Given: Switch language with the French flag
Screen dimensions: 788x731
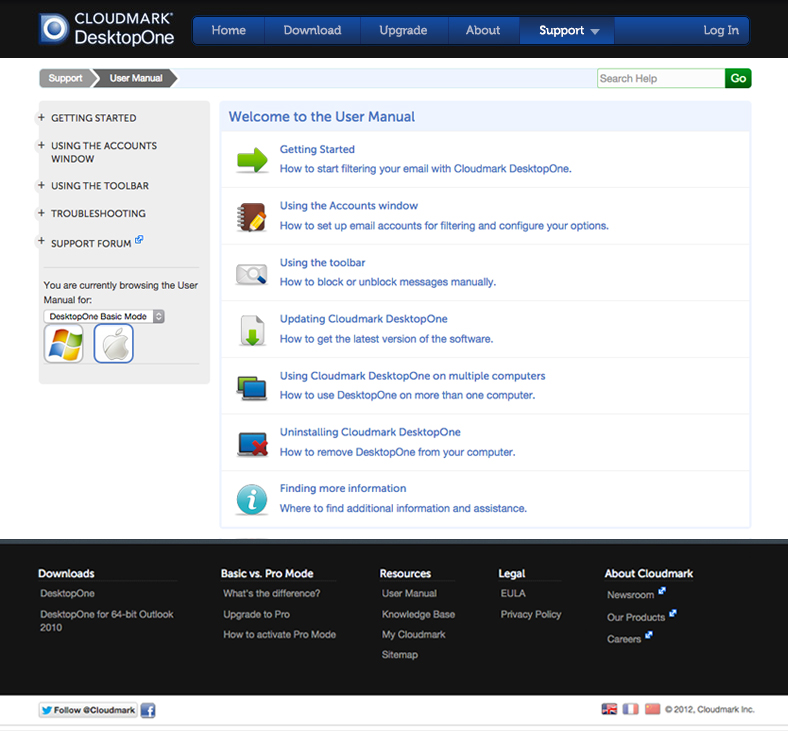Looking at the screenshot, I should point(631,709).
